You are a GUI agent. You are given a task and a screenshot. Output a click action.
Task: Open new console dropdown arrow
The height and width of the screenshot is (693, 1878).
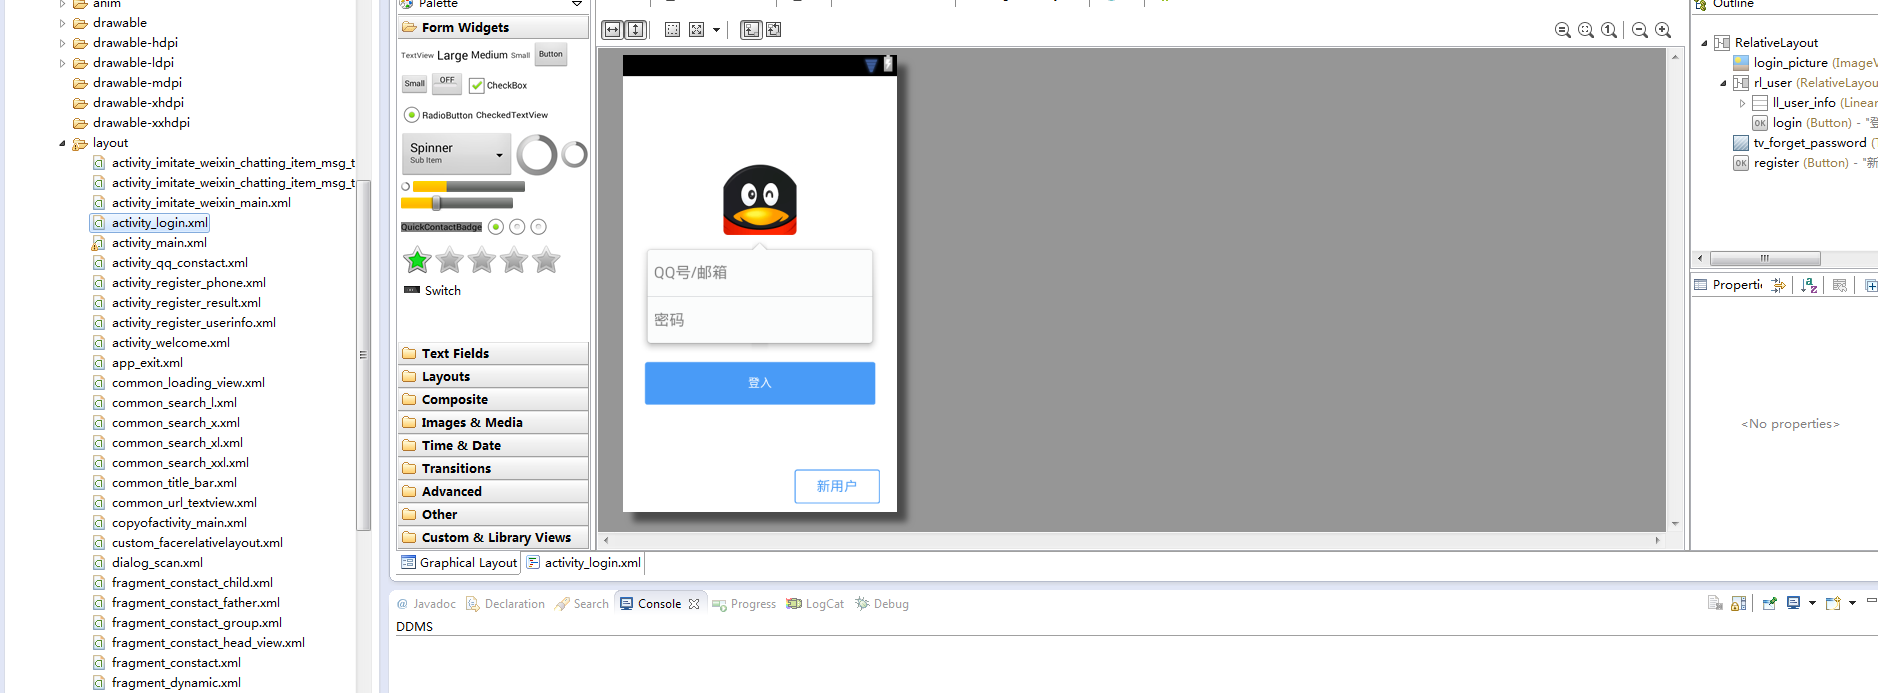pyautogui.click(x=1852, y=603)
